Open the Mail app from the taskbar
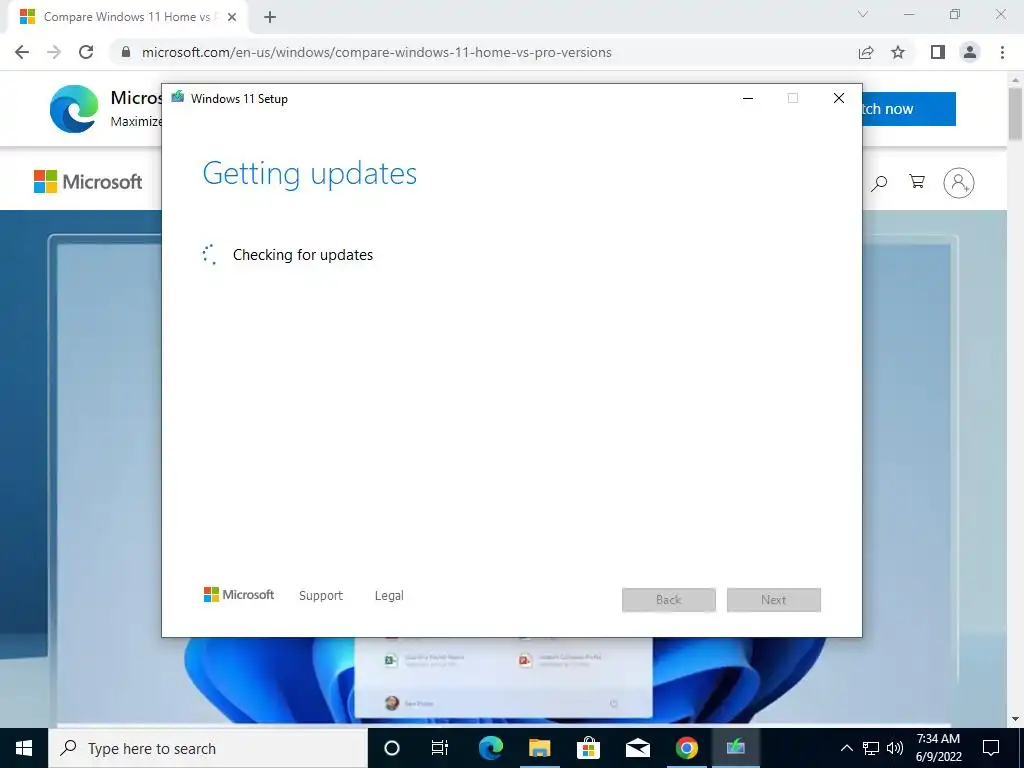The height and width of the screenshot is (768, 1024). click(x=637, y=748)
